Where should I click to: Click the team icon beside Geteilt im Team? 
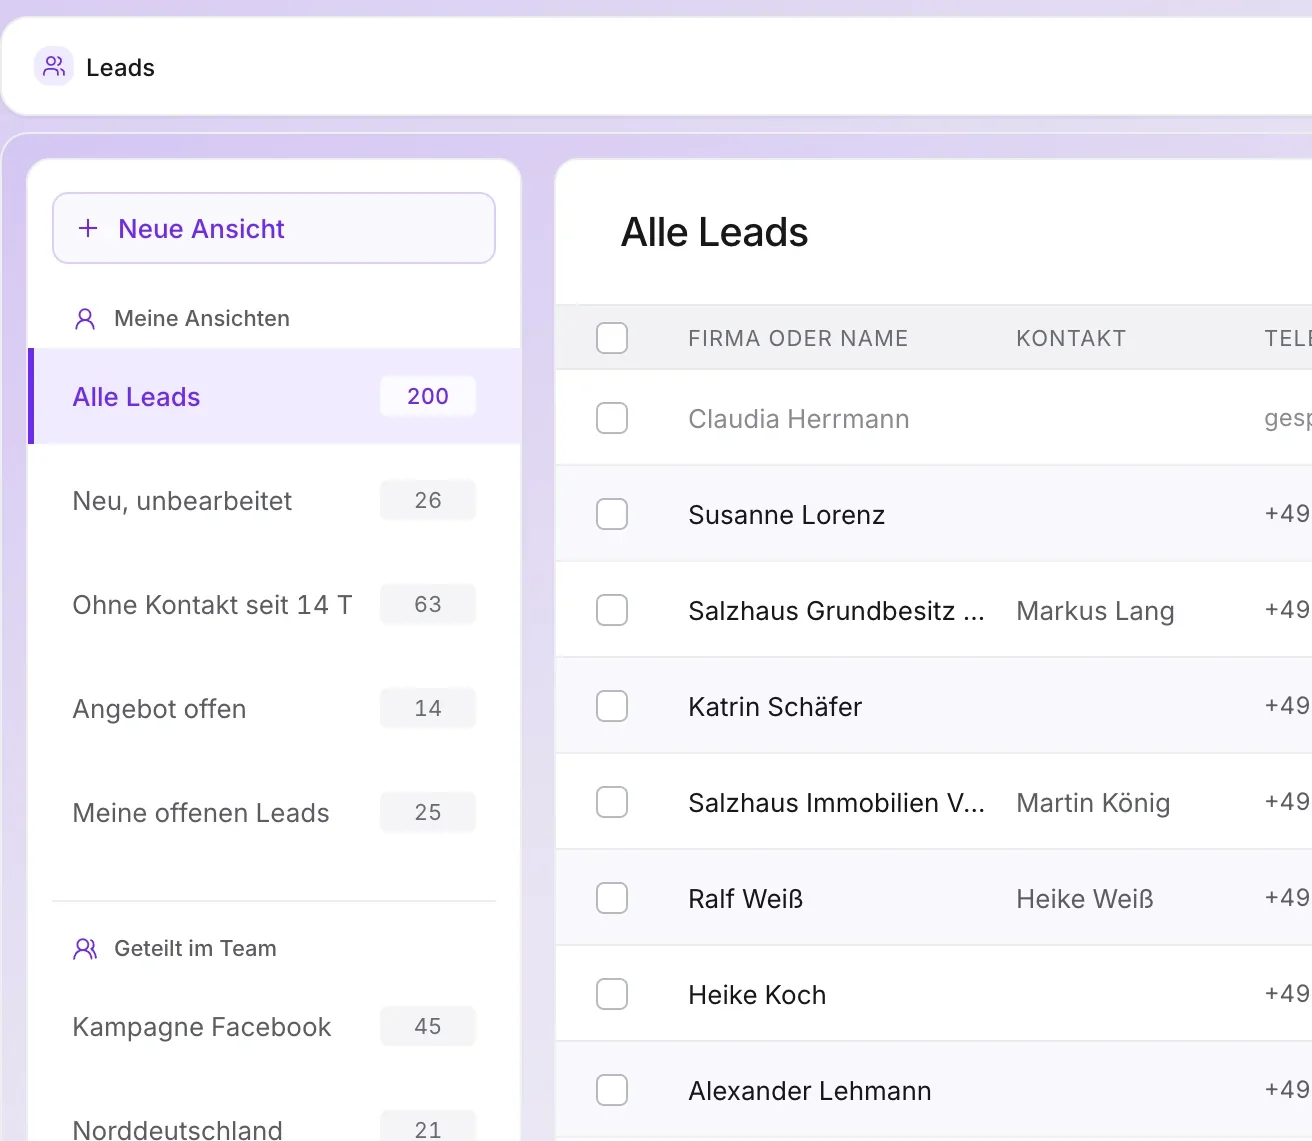click(x=85, y=949)
